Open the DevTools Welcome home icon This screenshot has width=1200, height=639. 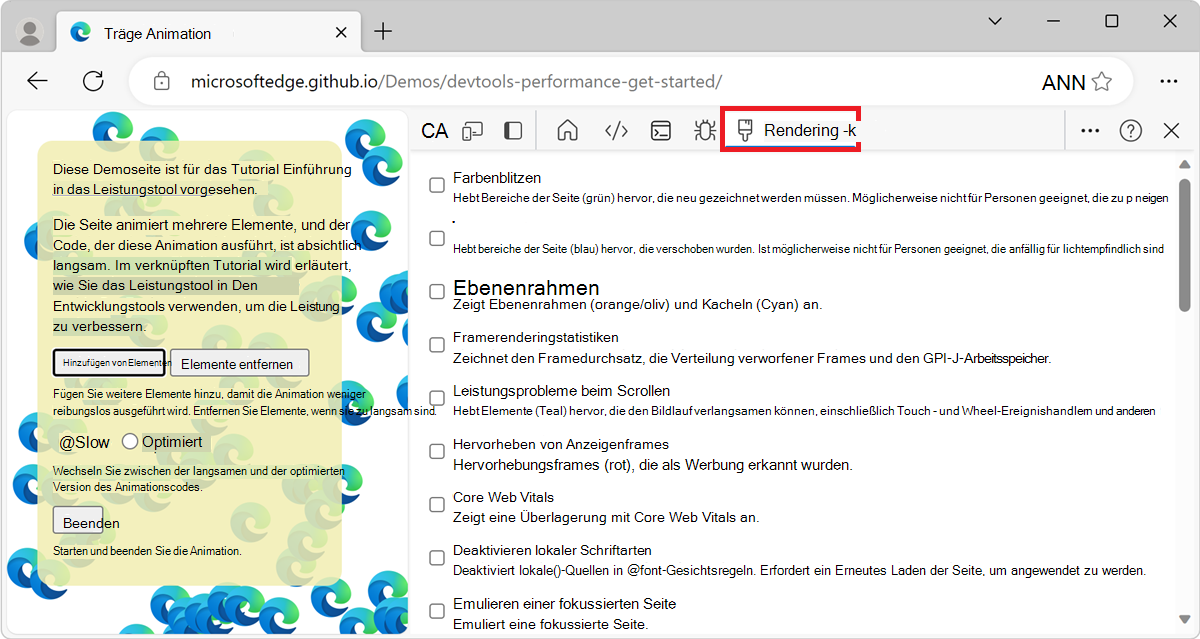click(x=566, y=130)
